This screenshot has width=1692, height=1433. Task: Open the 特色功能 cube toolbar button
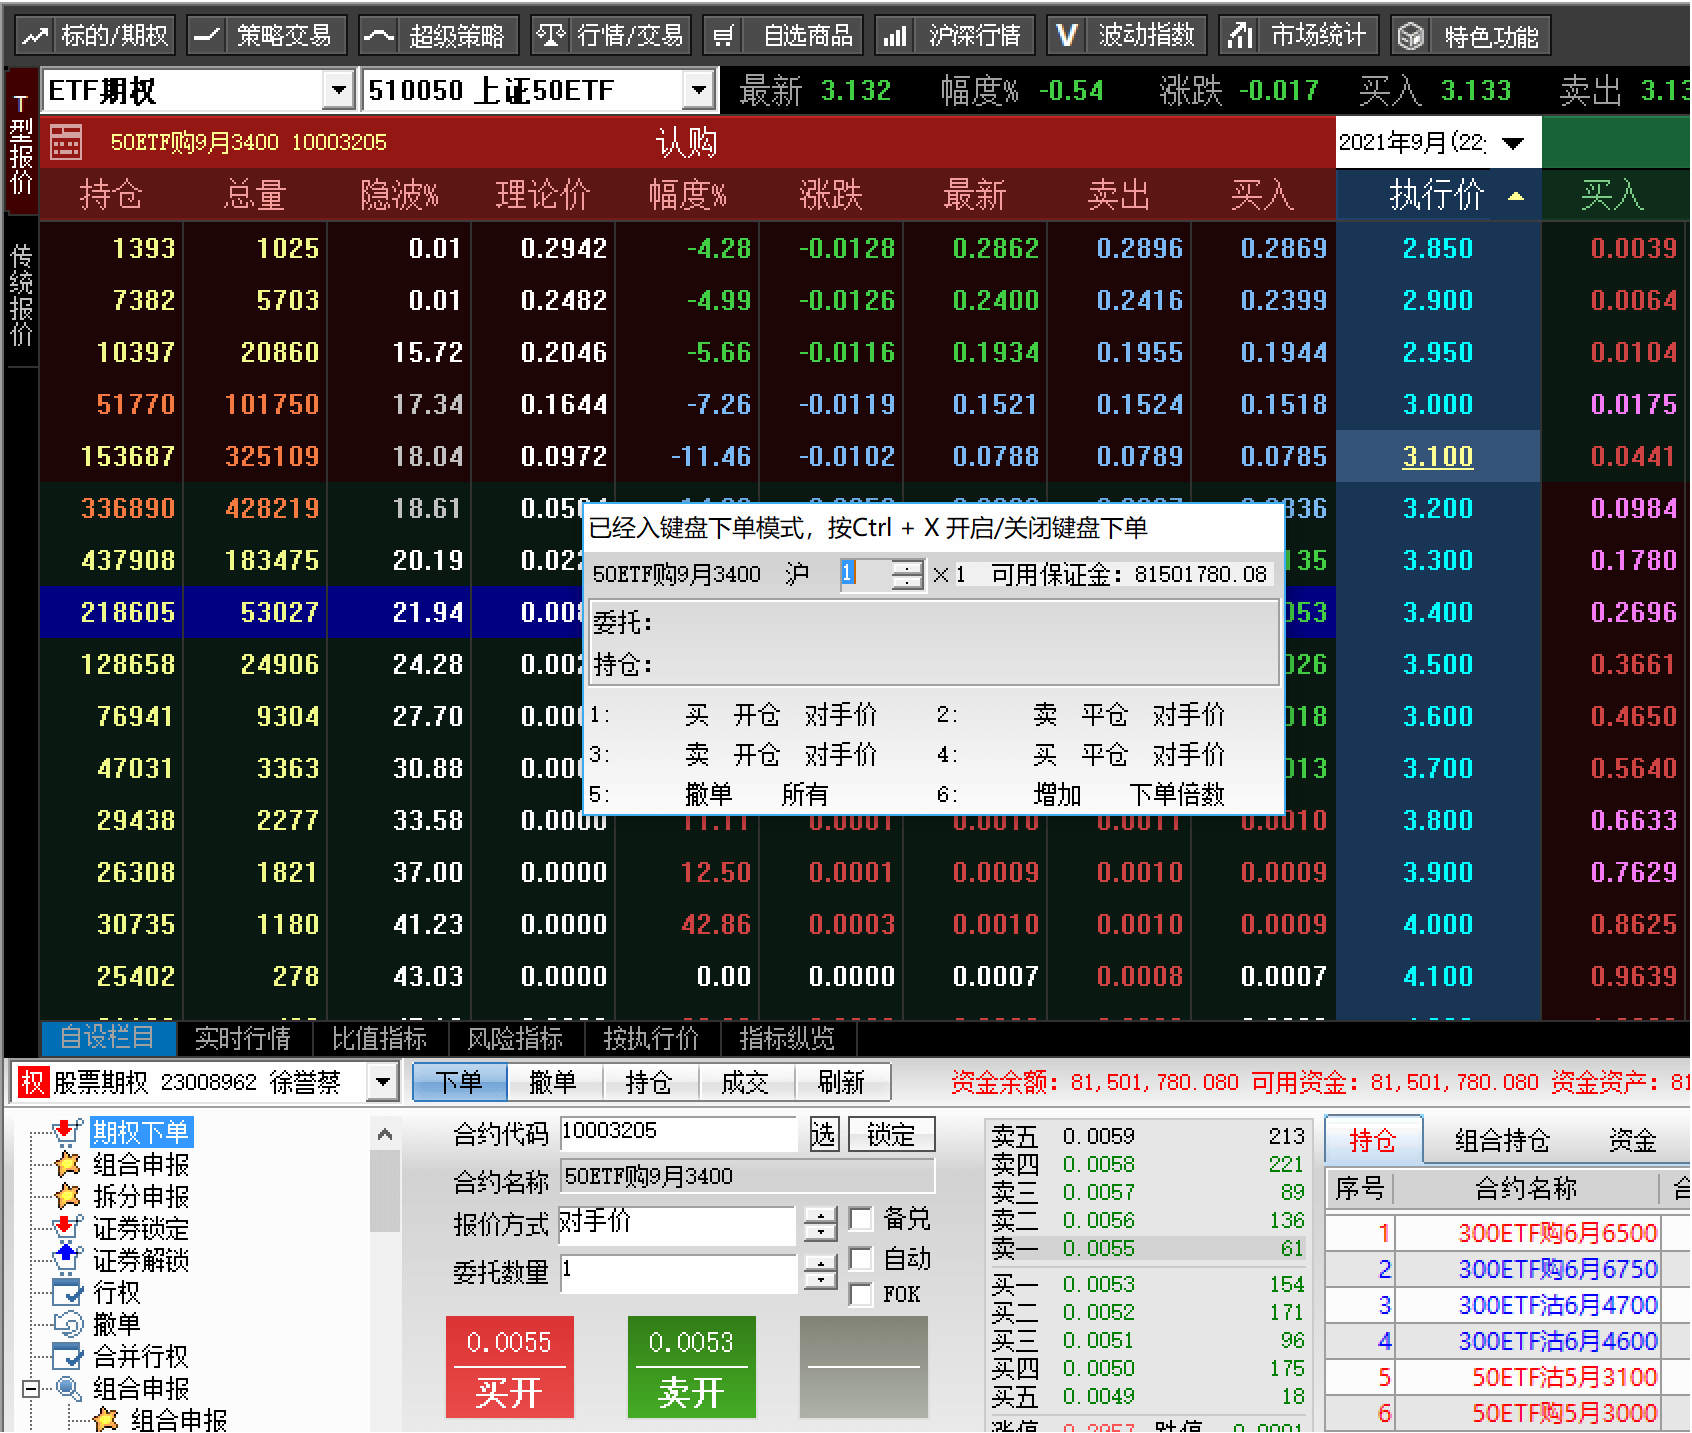1470,36
